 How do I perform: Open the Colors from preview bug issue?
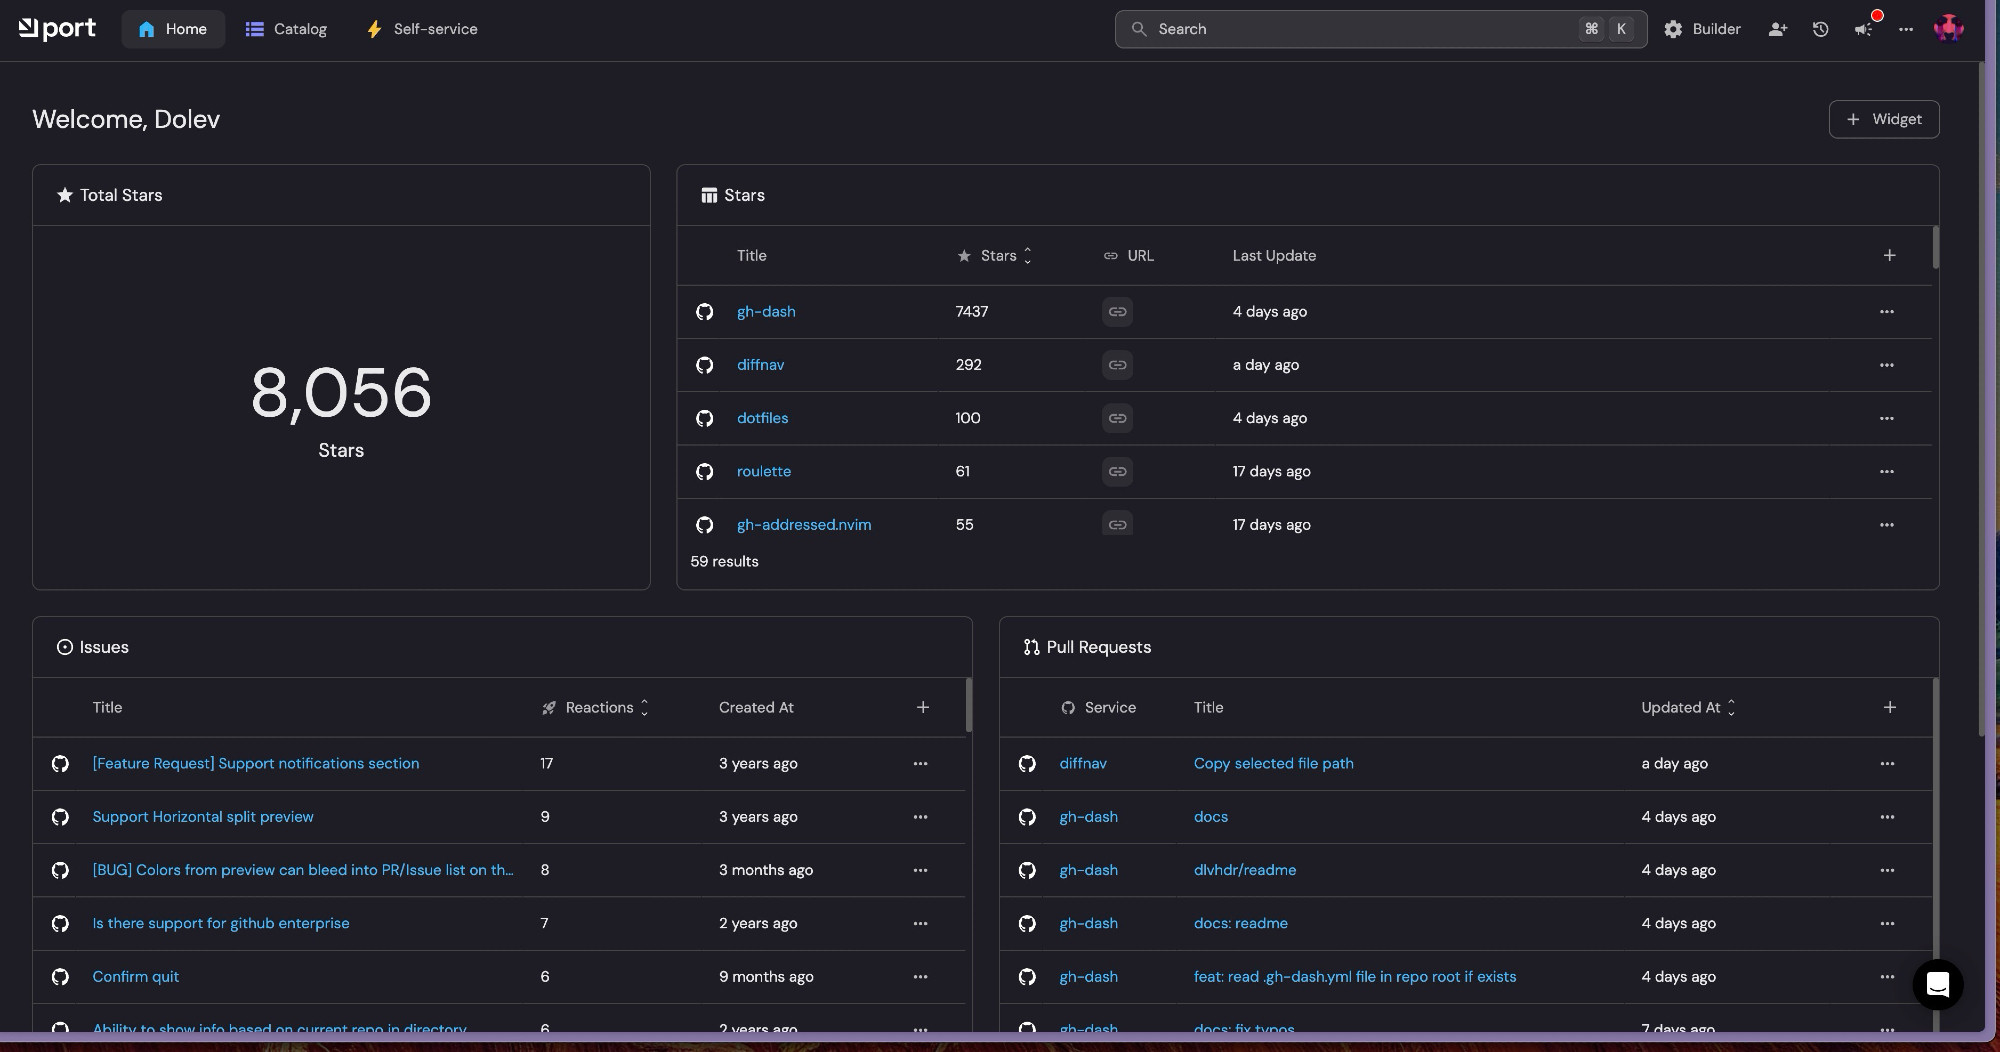click(302, 870)
